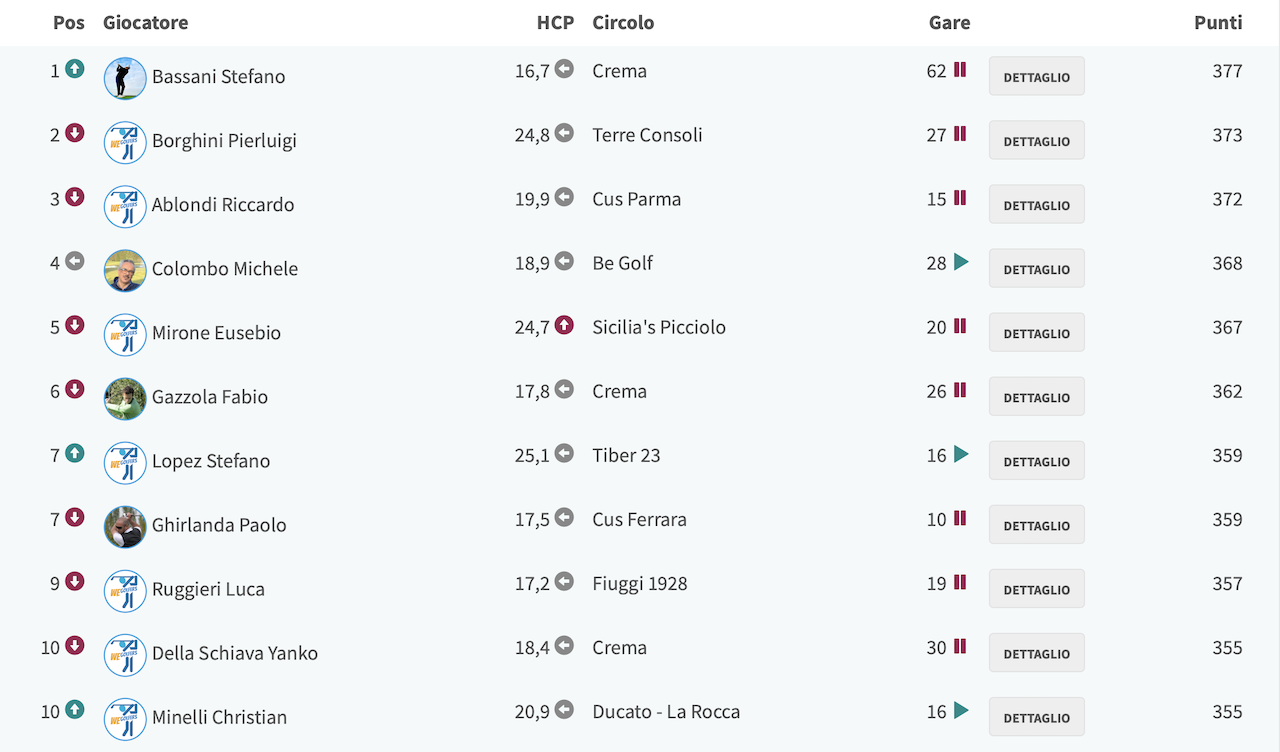
Task: Click the pause icon next to 62 gare
Action: 960,70
